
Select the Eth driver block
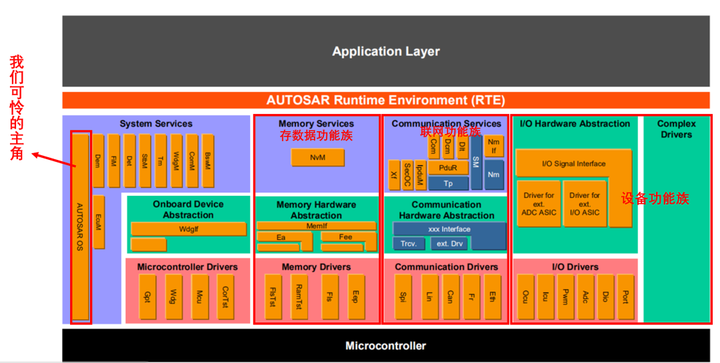click(493, 296)
